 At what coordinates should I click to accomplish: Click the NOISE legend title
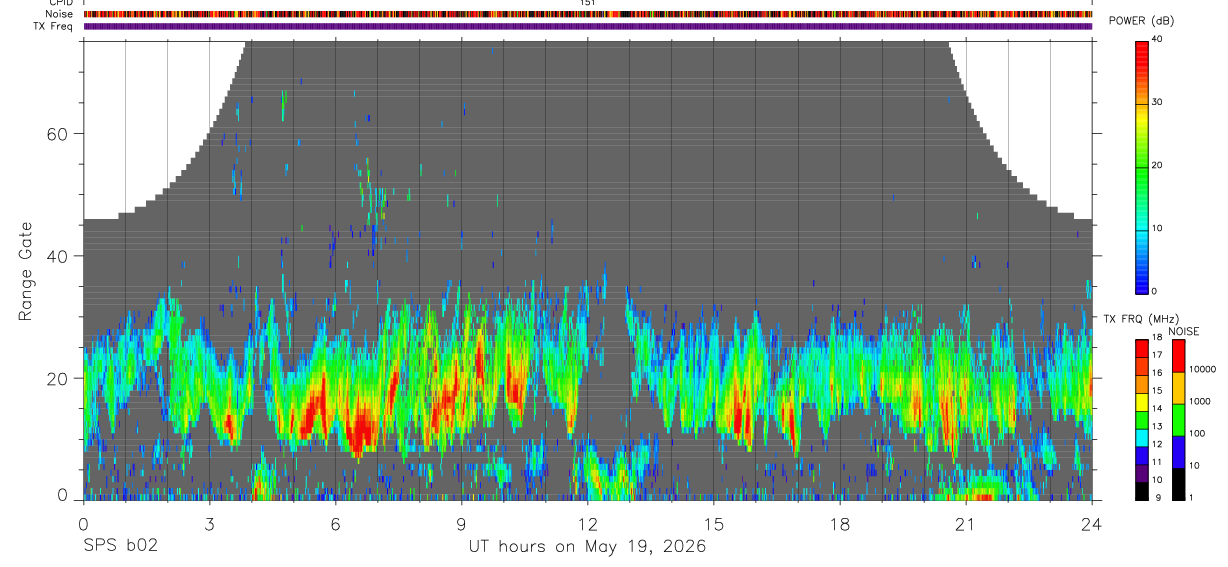[1183, 331]
